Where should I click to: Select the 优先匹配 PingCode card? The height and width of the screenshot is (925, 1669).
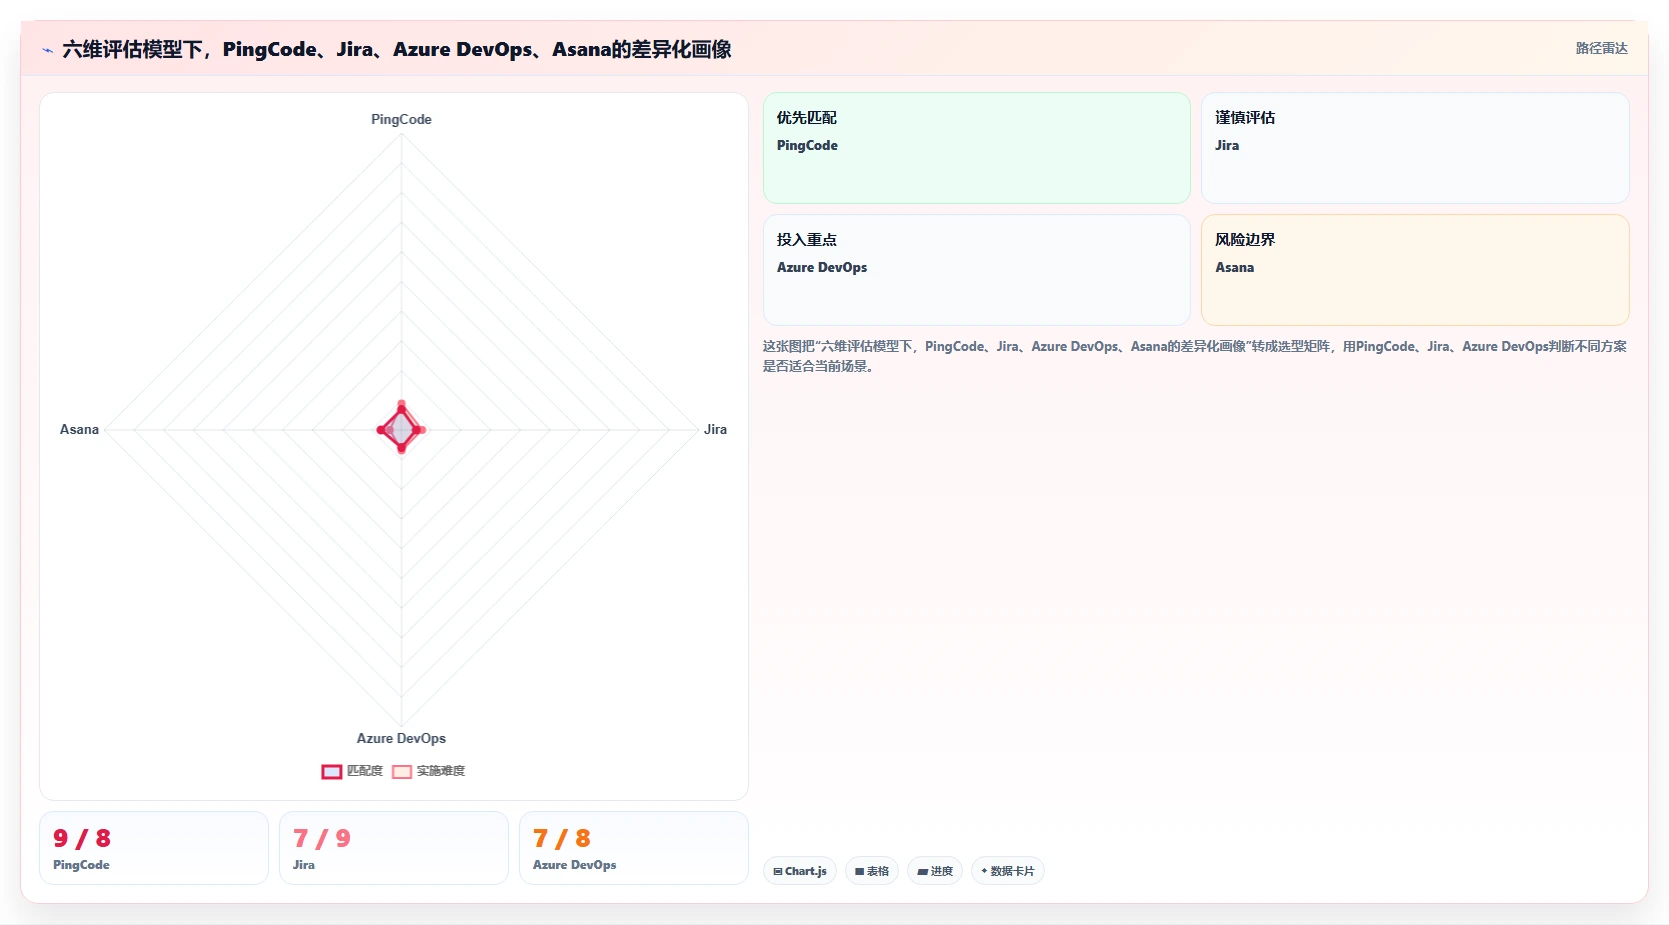[x=976, y=148]
